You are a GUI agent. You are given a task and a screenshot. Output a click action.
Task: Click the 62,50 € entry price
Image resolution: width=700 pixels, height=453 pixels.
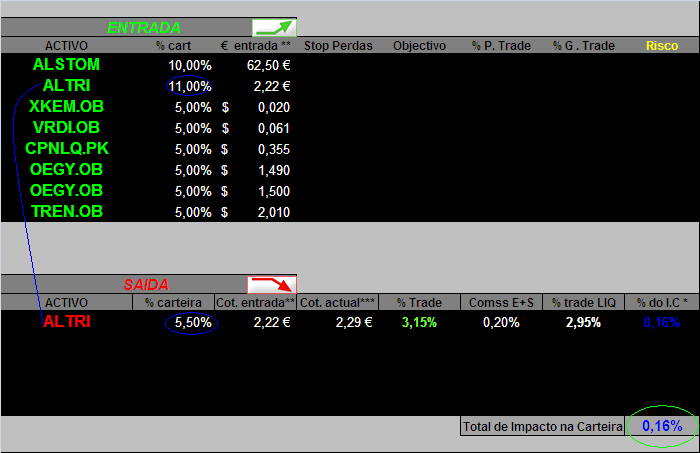tap(268, 66)
